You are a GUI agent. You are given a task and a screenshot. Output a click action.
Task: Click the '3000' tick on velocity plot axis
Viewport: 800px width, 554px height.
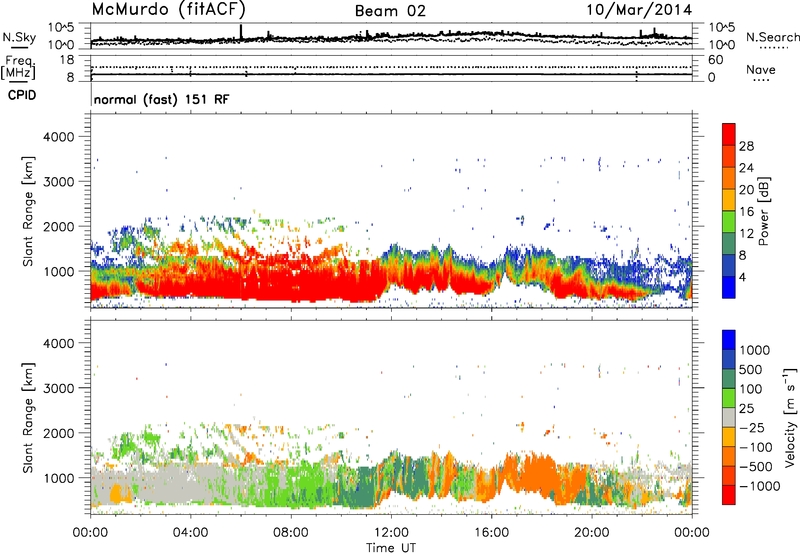pos(59,388)
